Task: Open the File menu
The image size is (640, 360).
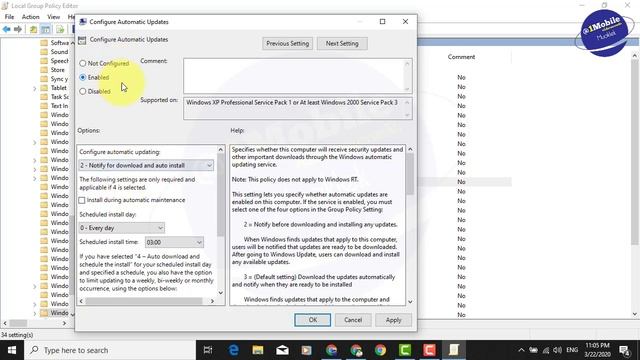Action: [x=9, y=17]
